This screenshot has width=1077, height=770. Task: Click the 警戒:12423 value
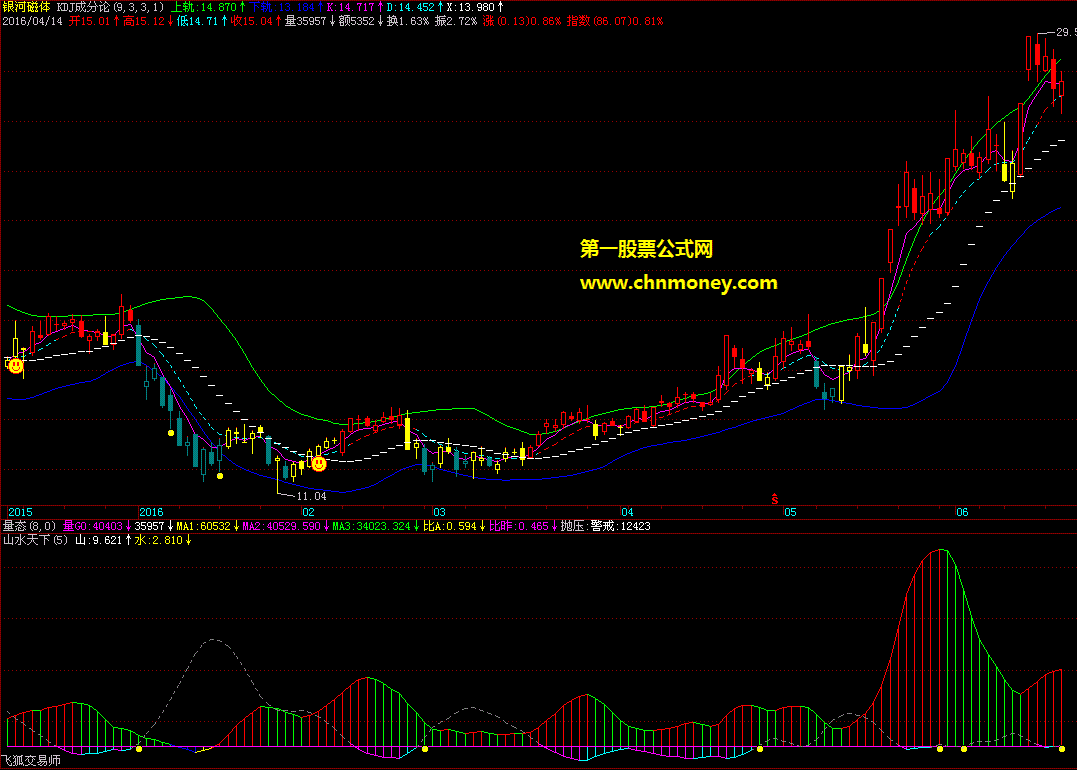point(620,526)
